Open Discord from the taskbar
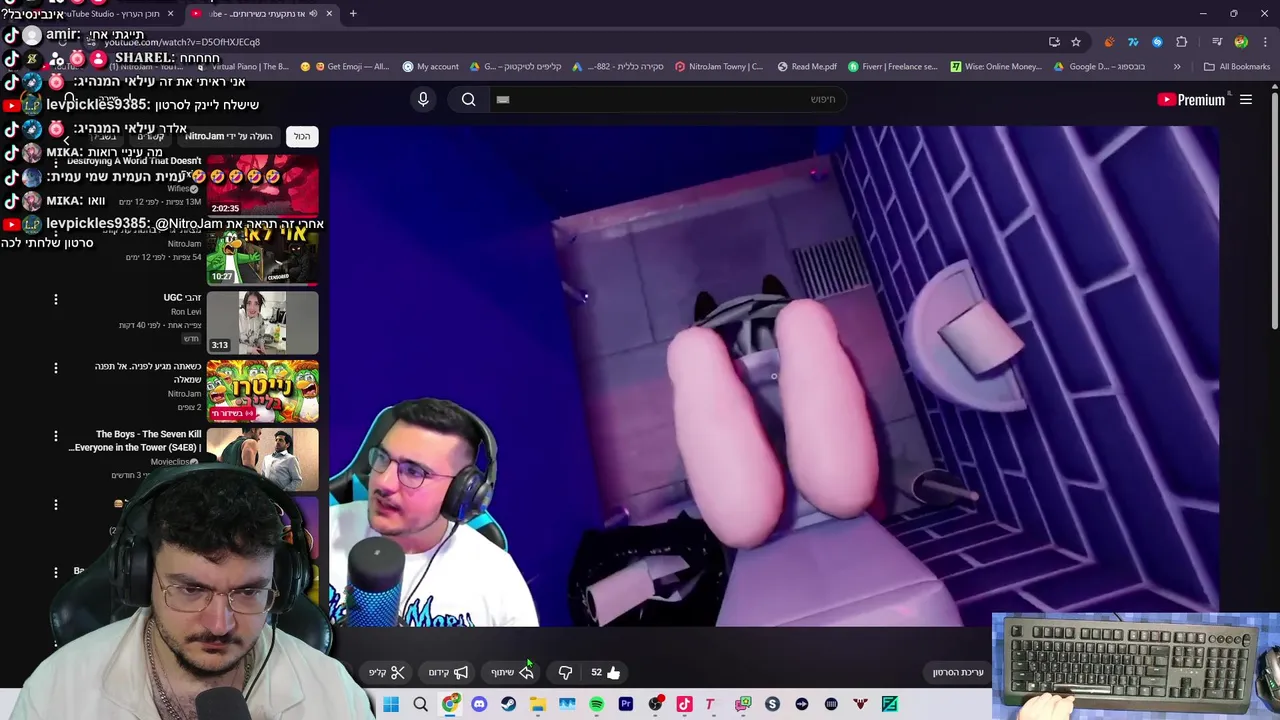The height and width of the screenshot is (720, 1280). pos(479,704)
